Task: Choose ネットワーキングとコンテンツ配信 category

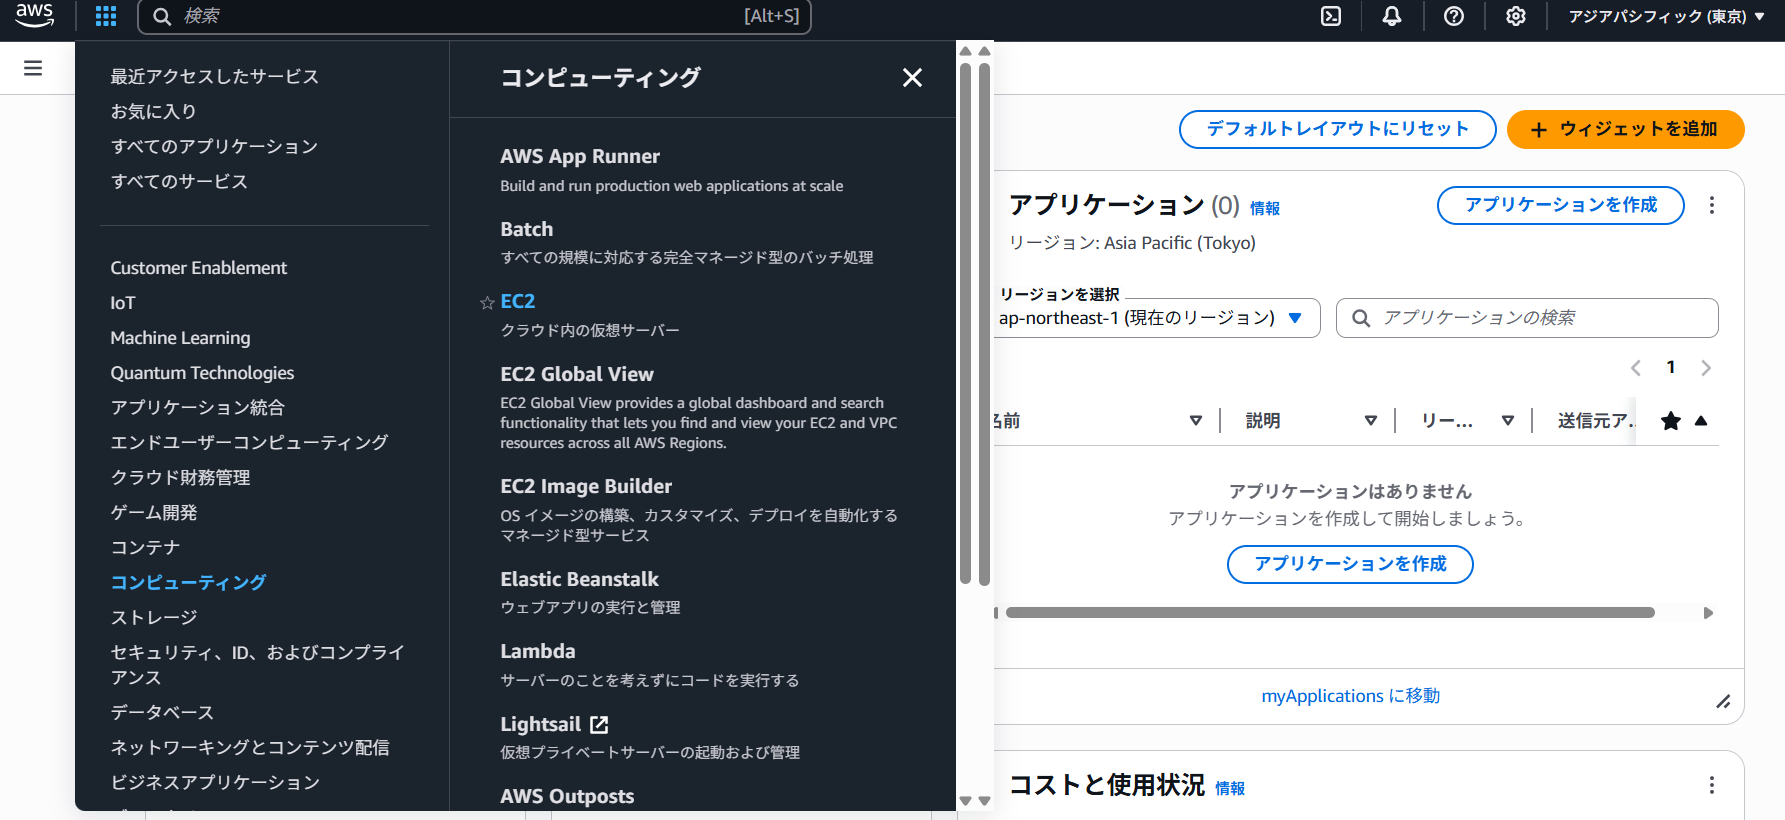Action: click(250, 748)
